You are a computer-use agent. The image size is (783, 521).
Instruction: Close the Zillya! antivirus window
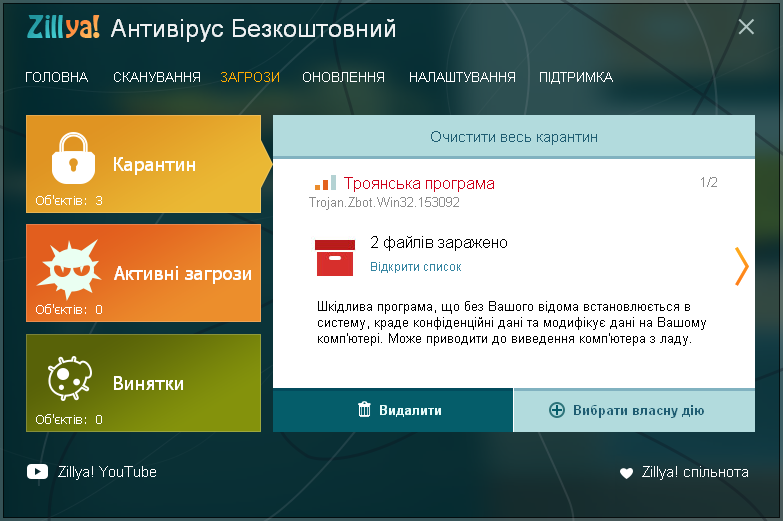[x=746, y=27]
